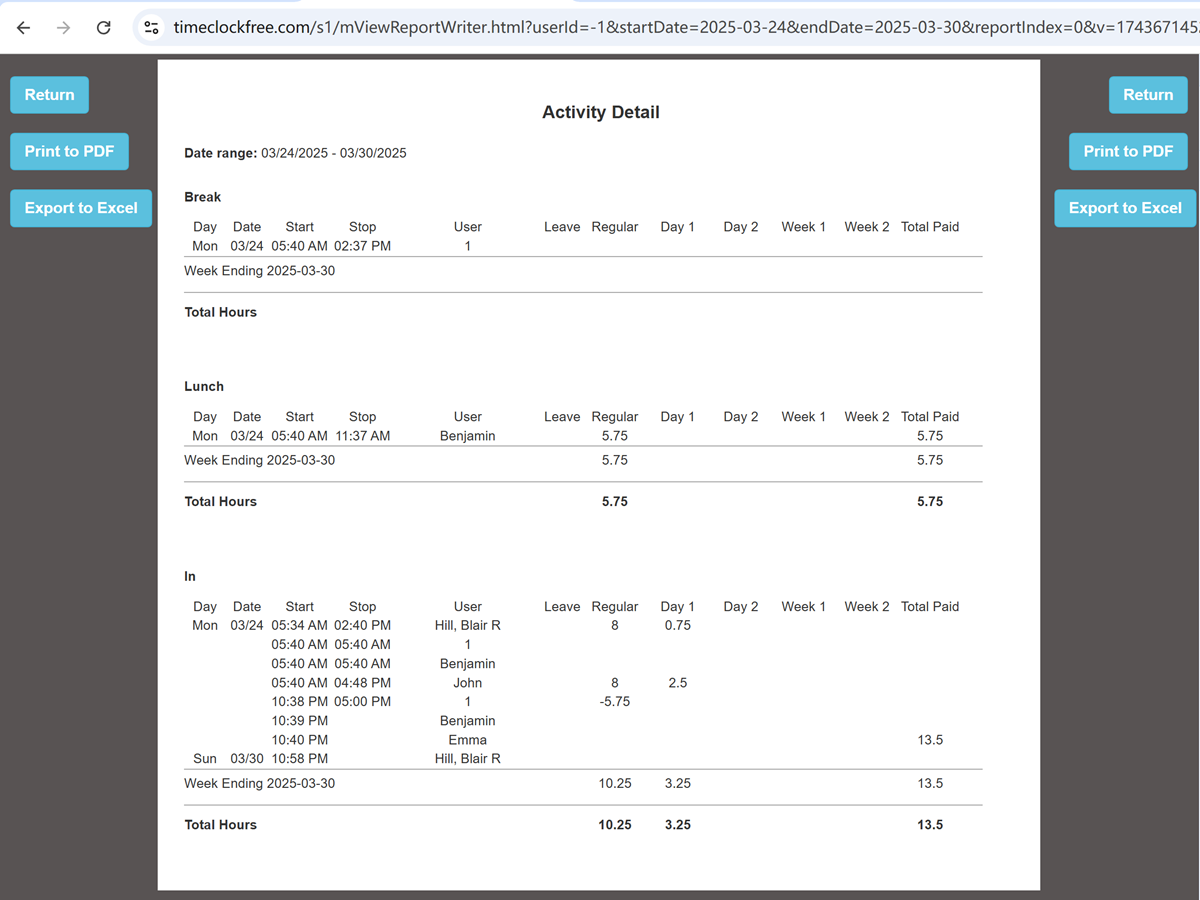Click Stop time 11:37 AM in Lunch section

[x=362, y=436]
